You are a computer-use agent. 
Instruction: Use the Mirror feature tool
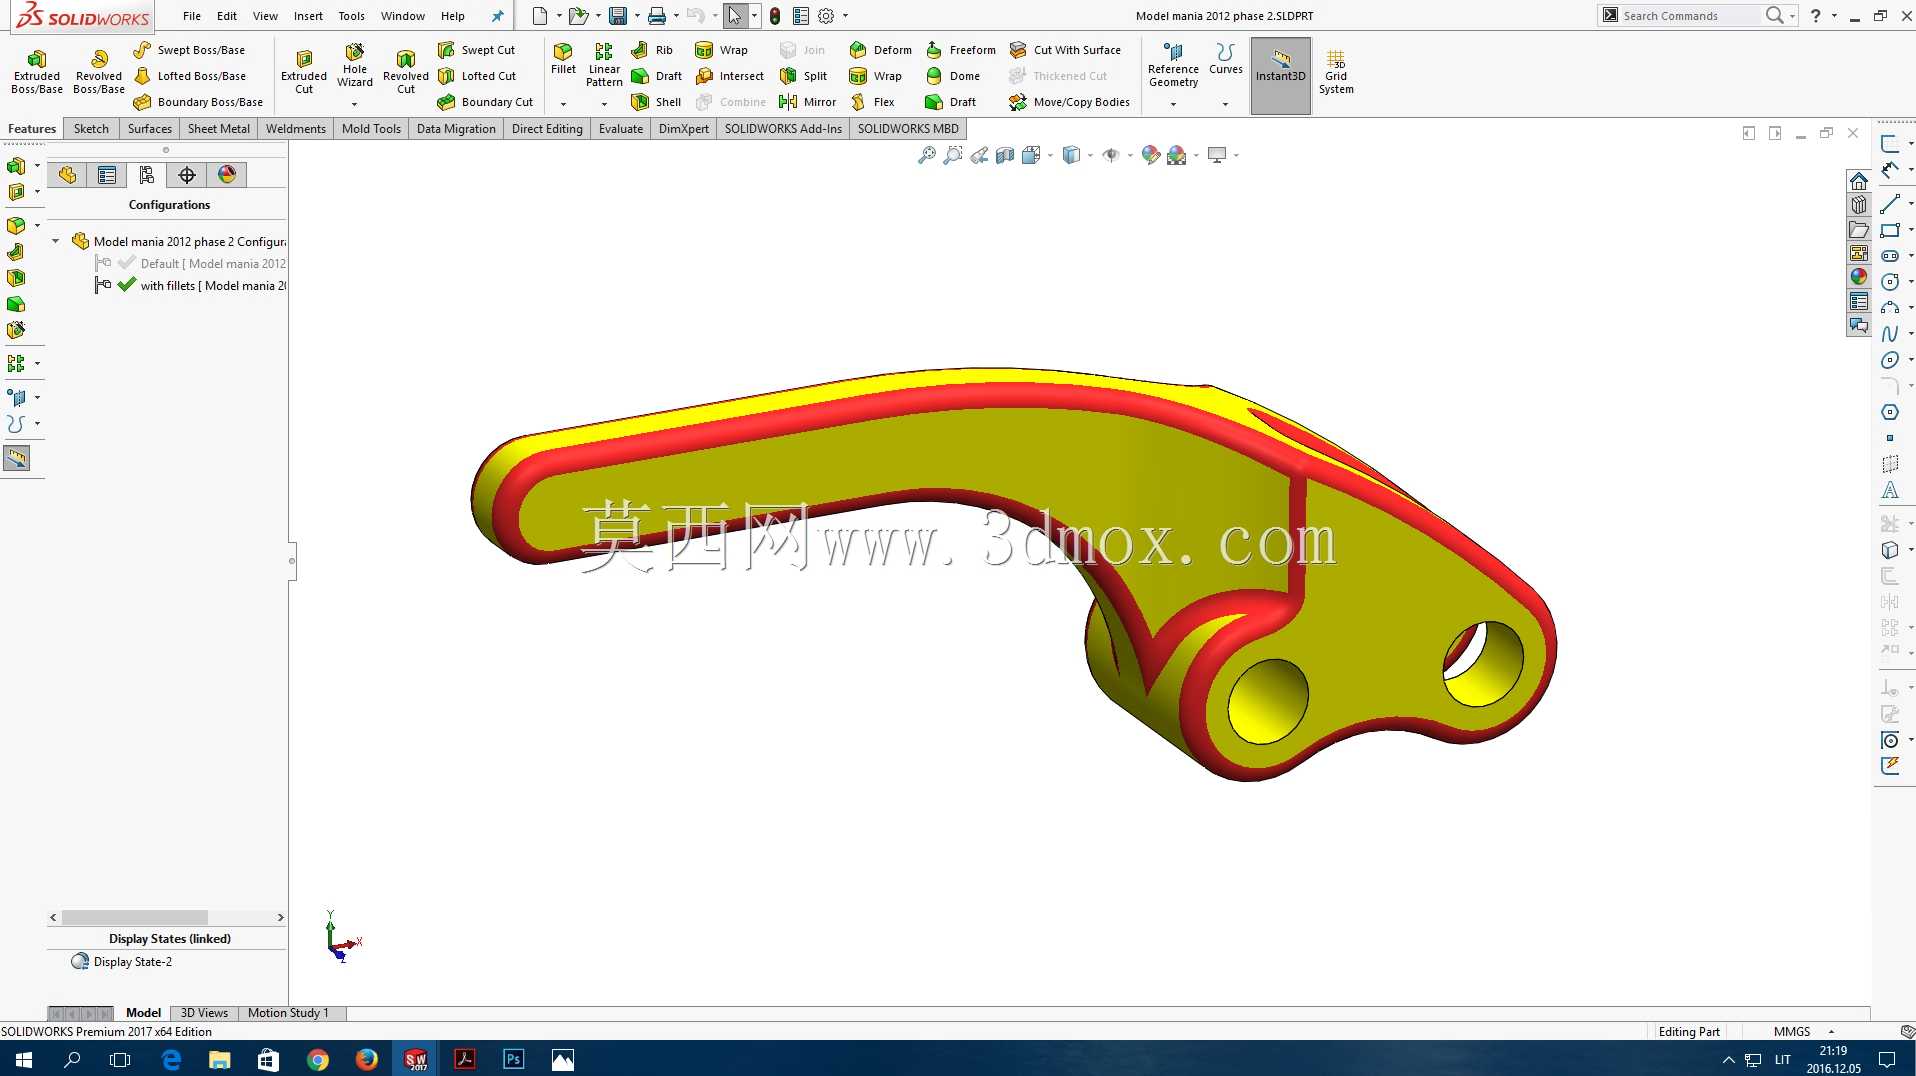coord(808,102)
